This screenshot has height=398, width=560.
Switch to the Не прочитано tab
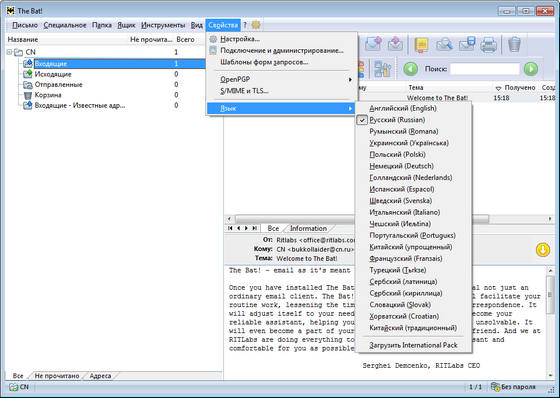56,376
